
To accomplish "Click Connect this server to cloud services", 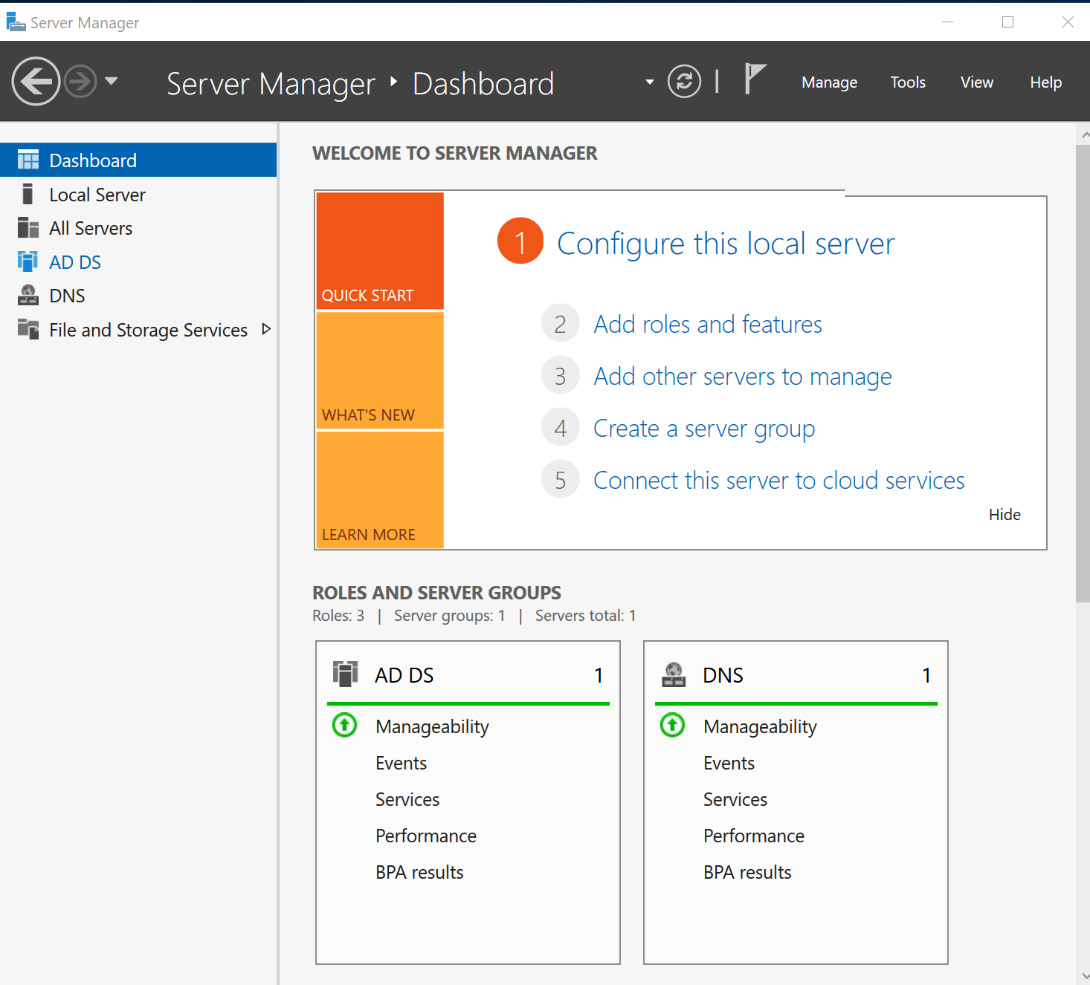I will 779,480.
